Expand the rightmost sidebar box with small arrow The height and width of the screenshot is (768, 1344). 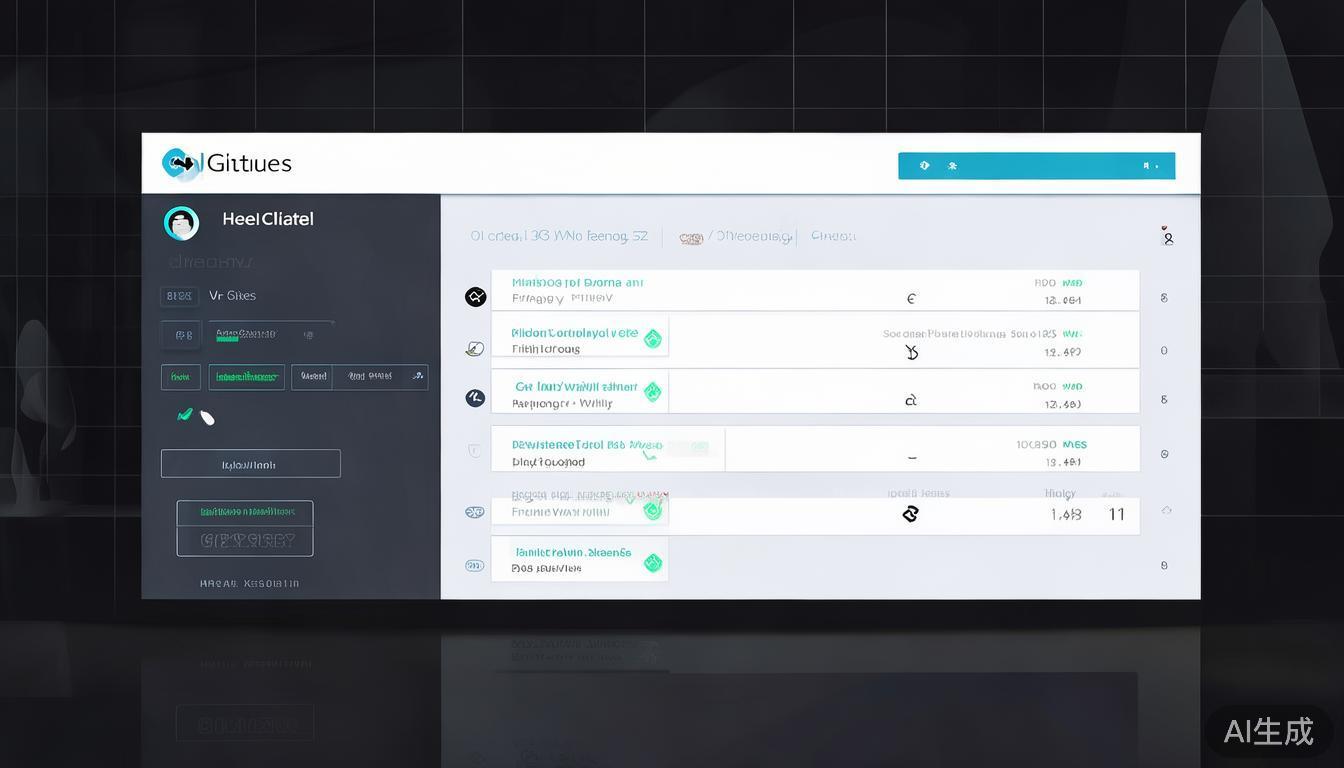tap(360, 377)
